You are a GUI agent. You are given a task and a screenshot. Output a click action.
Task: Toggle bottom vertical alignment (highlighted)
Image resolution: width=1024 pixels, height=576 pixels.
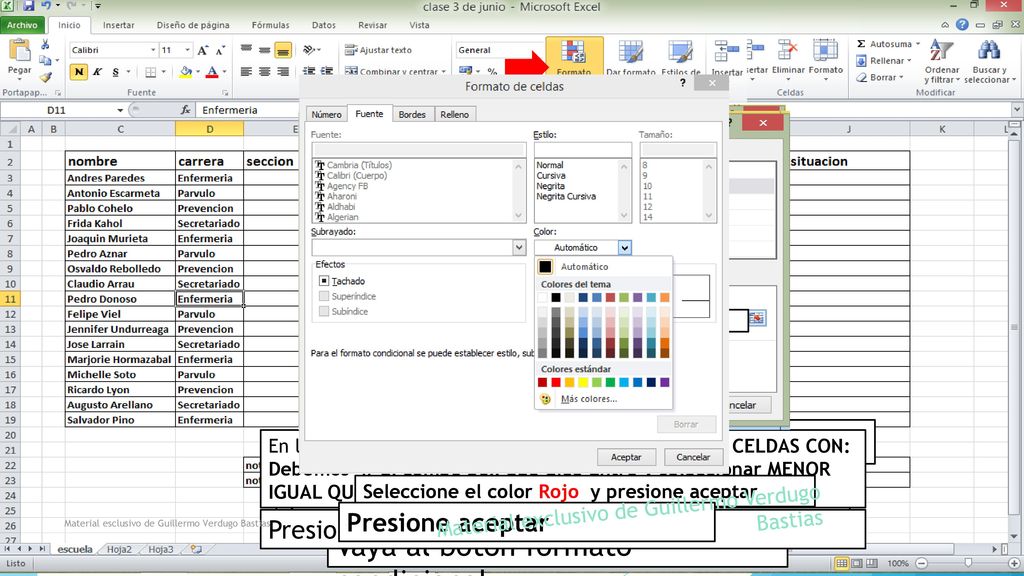[x=283, y=50]
